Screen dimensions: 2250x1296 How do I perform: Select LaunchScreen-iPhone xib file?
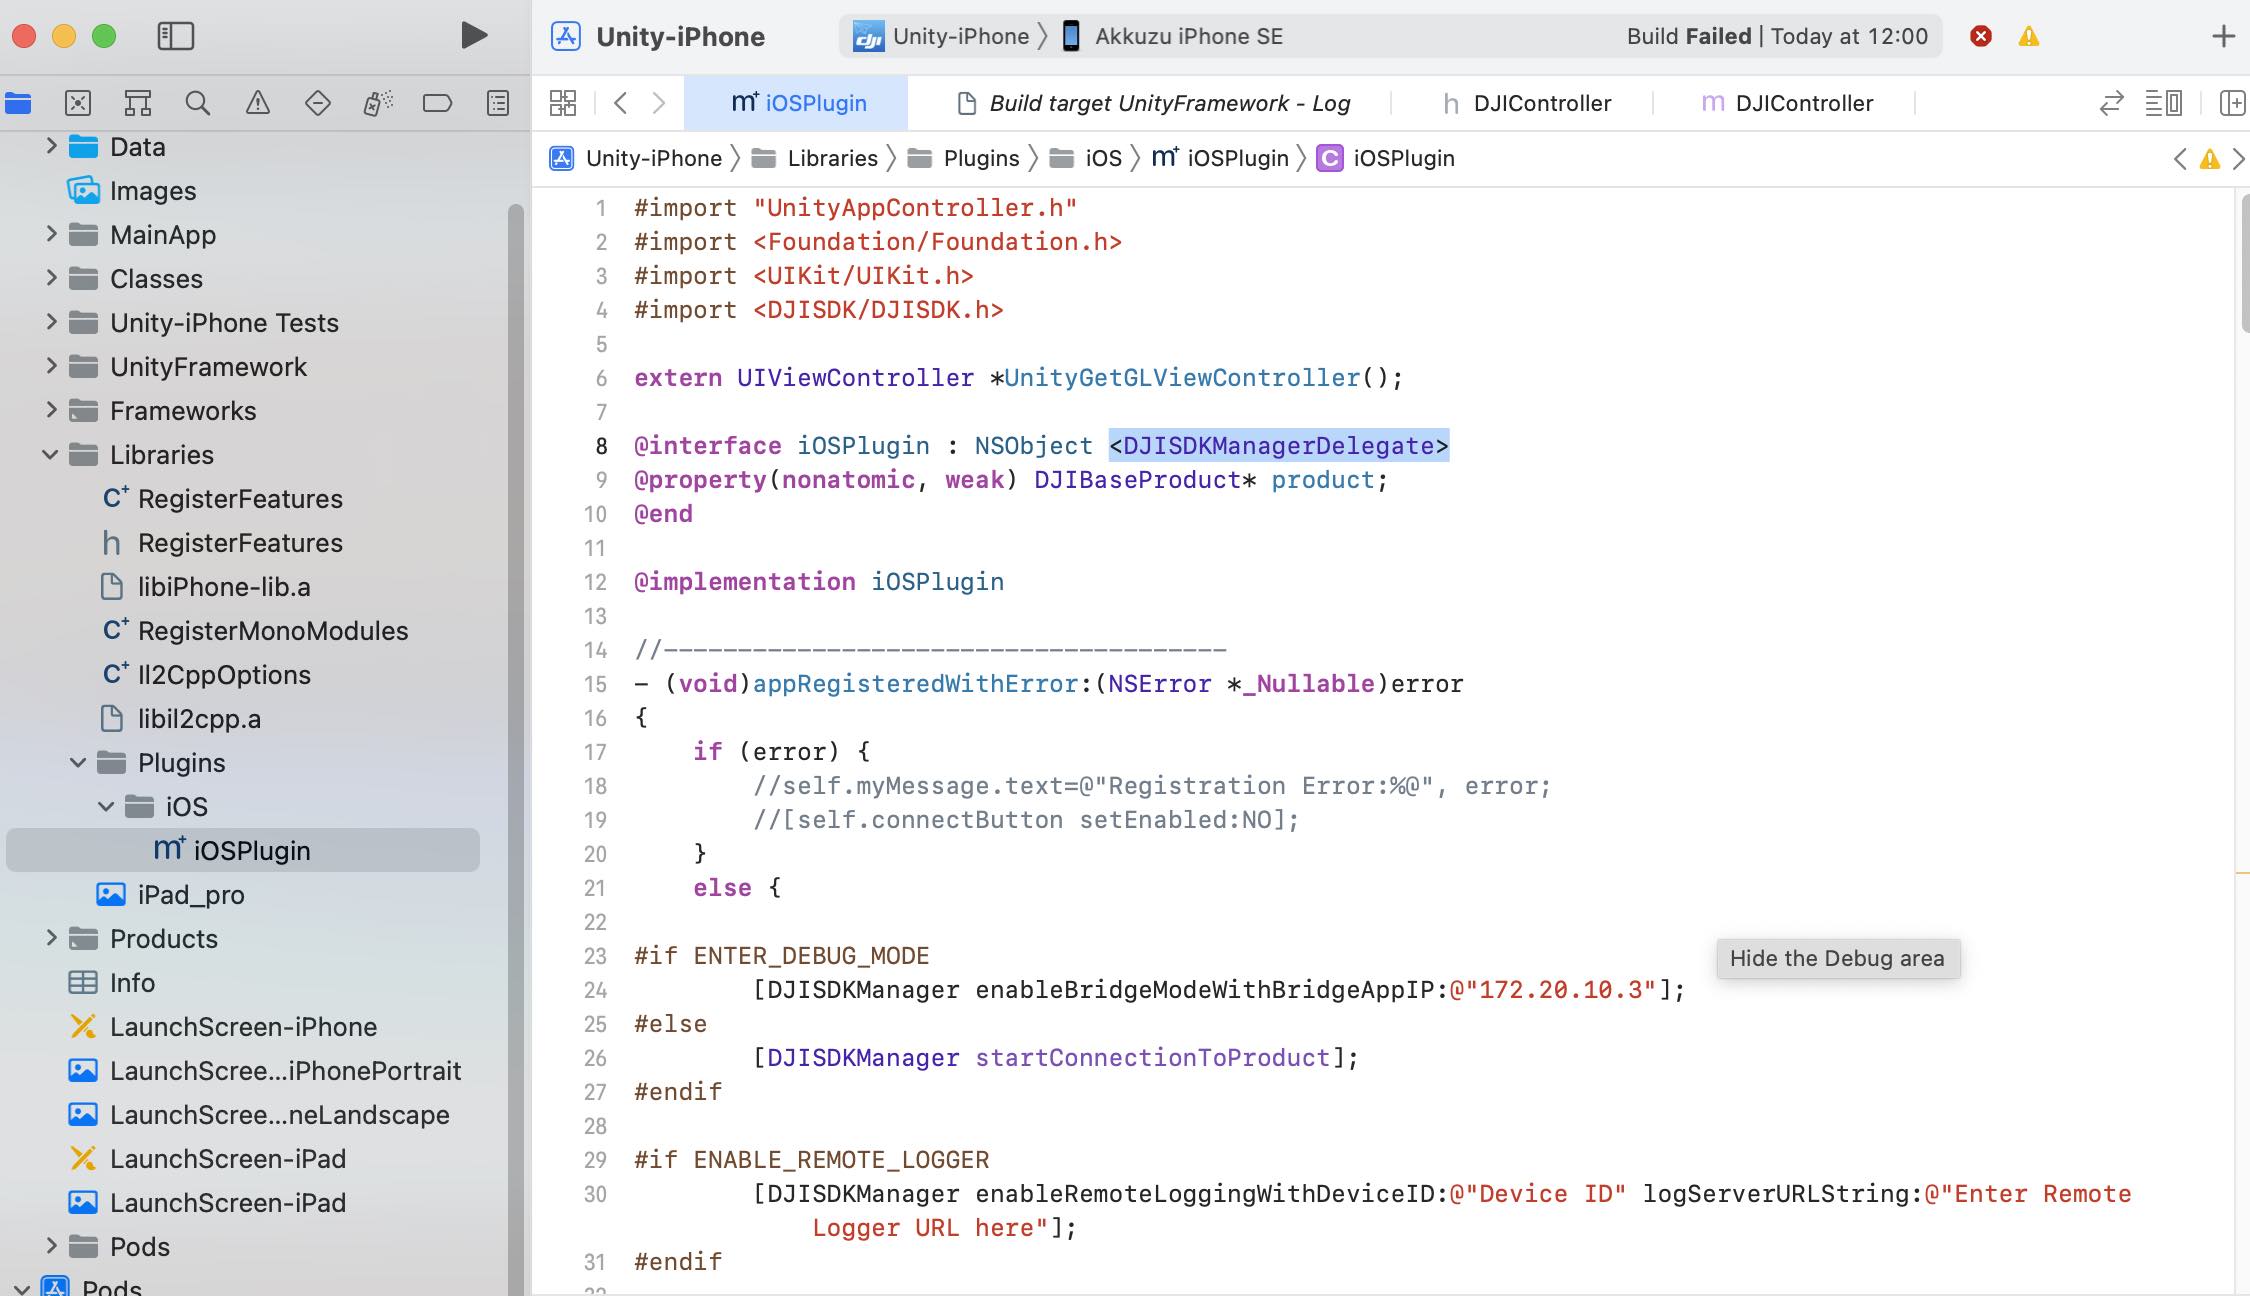point(222,1026)
